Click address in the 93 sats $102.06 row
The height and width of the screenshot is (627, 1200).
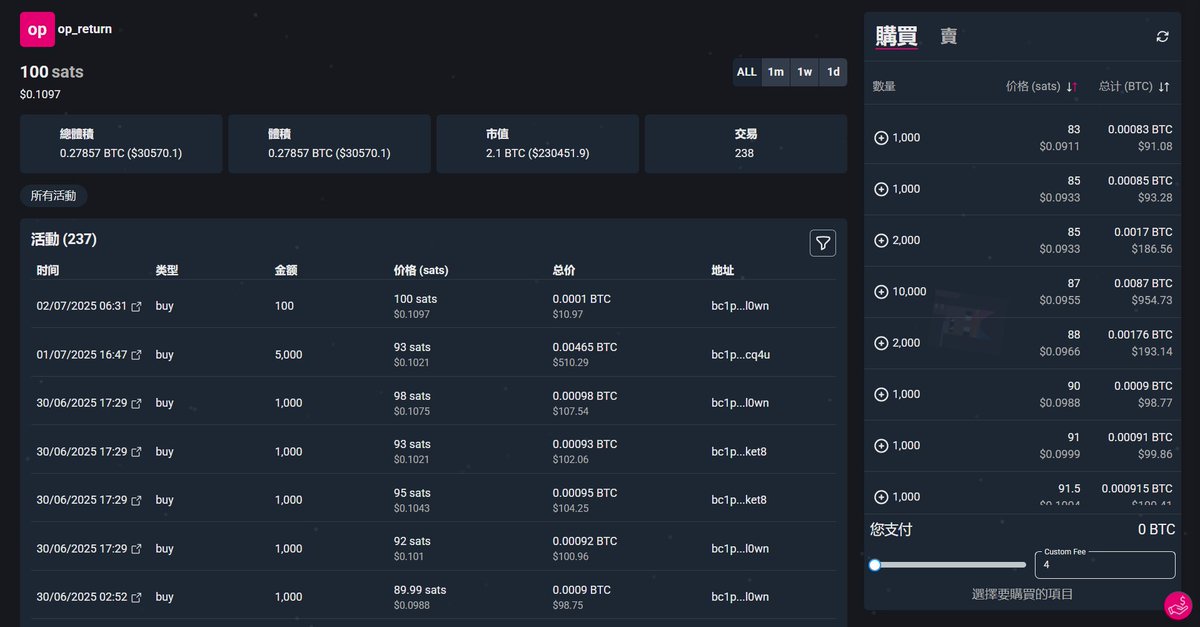click(739, 452)
